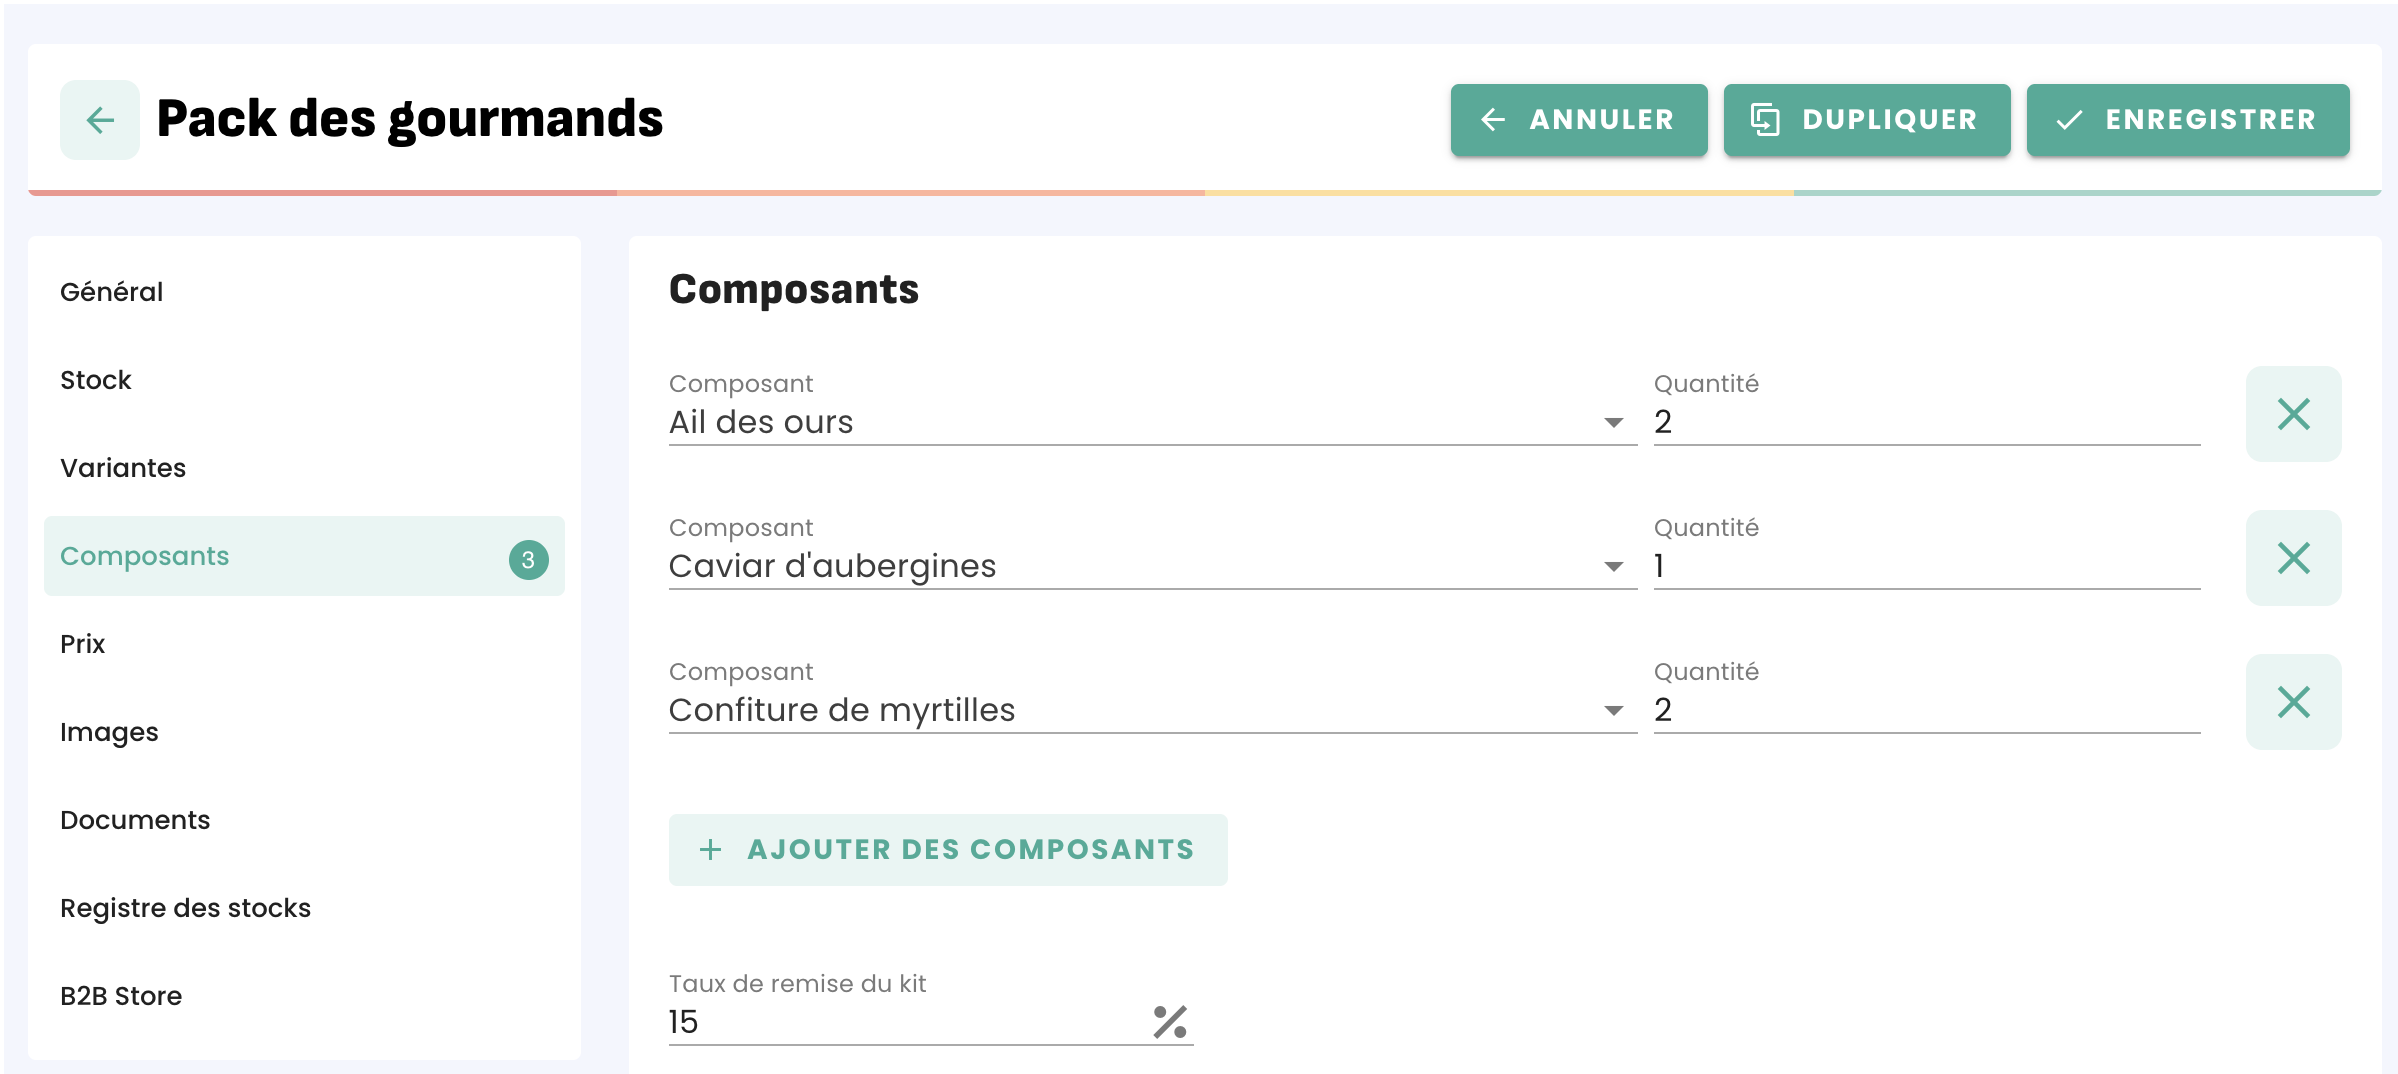Image resolution: width=2398 pixels, height=1074 pixels.
Task: Delete the Caviar d'aubergines component row
Action: 2292,558
